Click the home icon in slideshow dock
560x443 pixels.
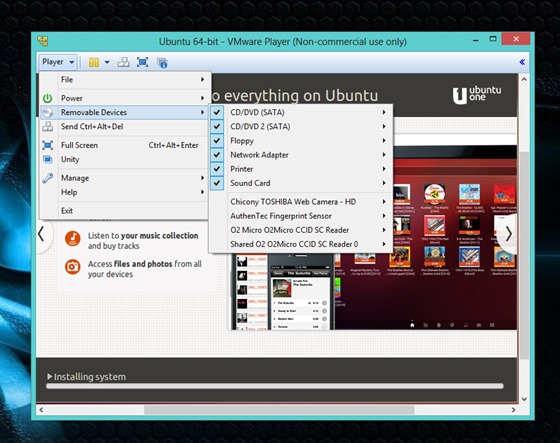[412, 325]
